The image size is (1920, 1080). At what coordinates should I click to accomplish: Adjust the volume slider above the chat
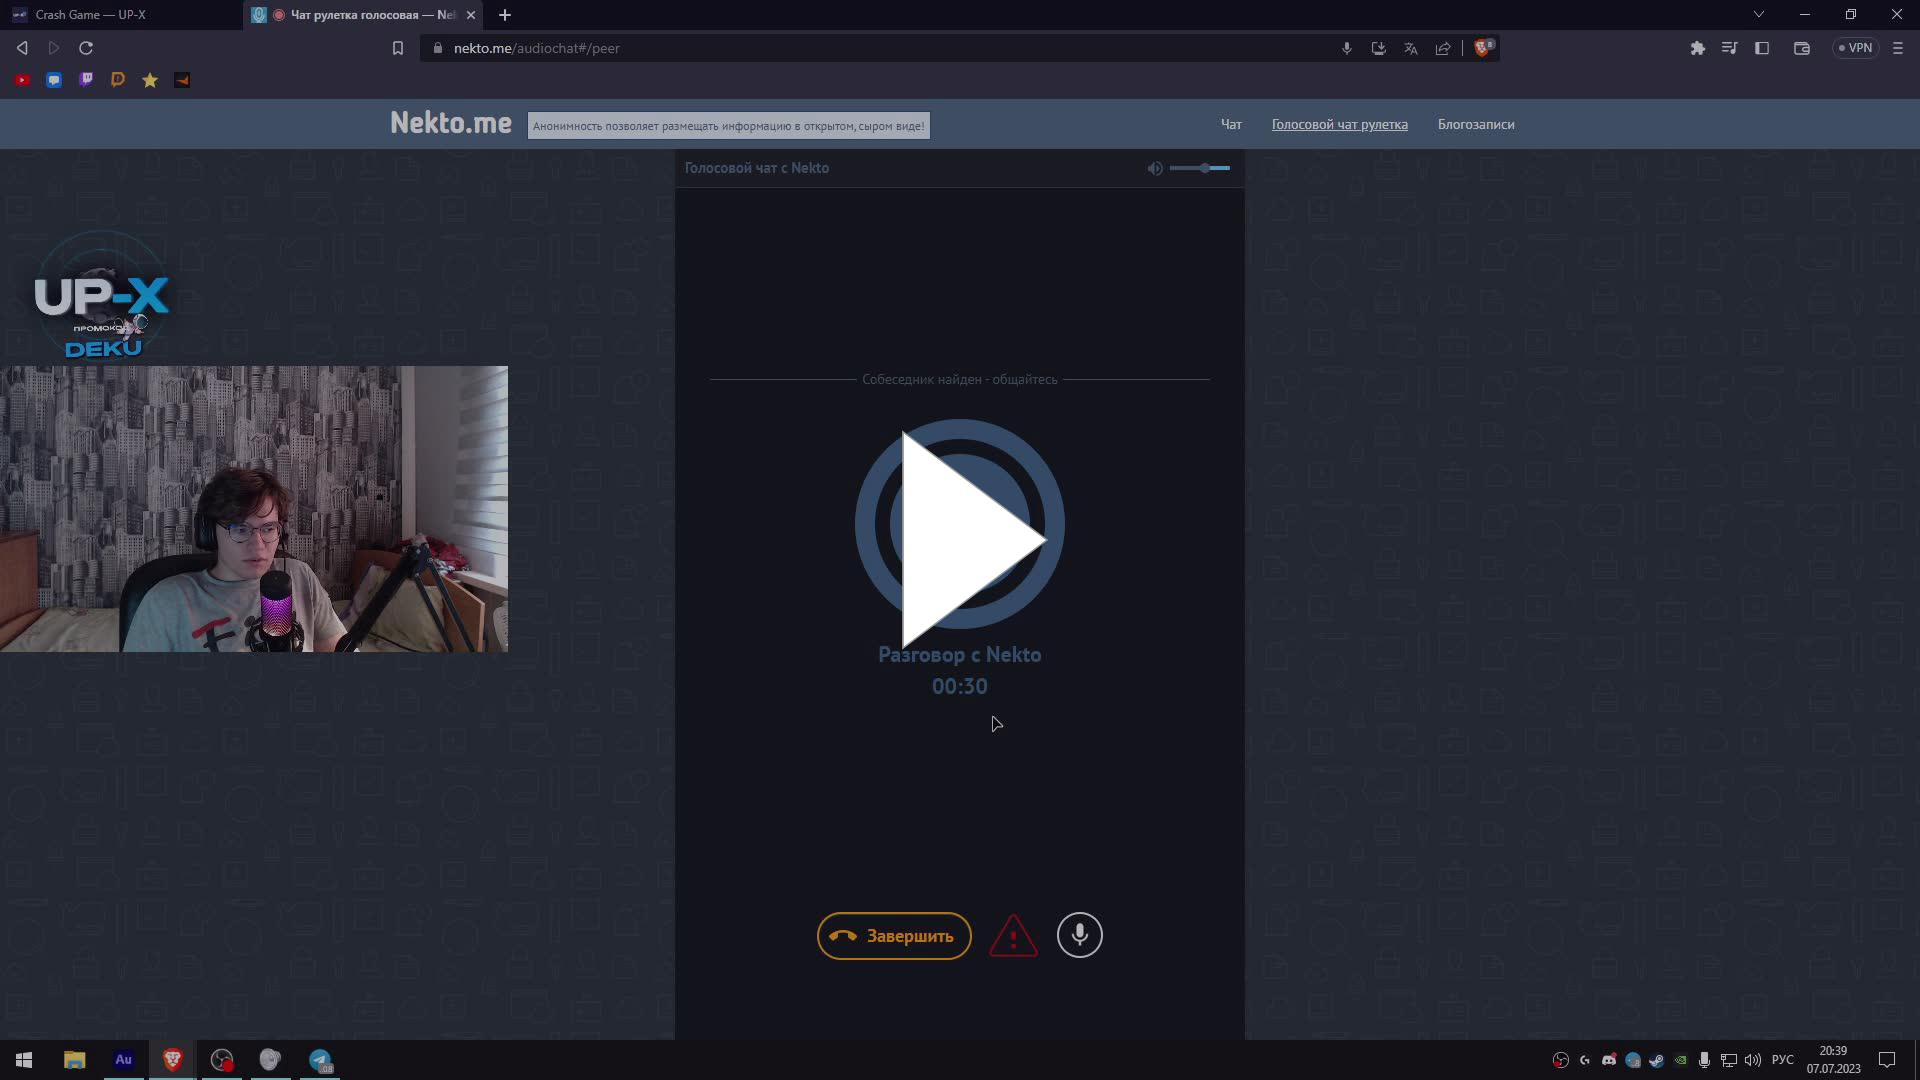click(1203, 169)
